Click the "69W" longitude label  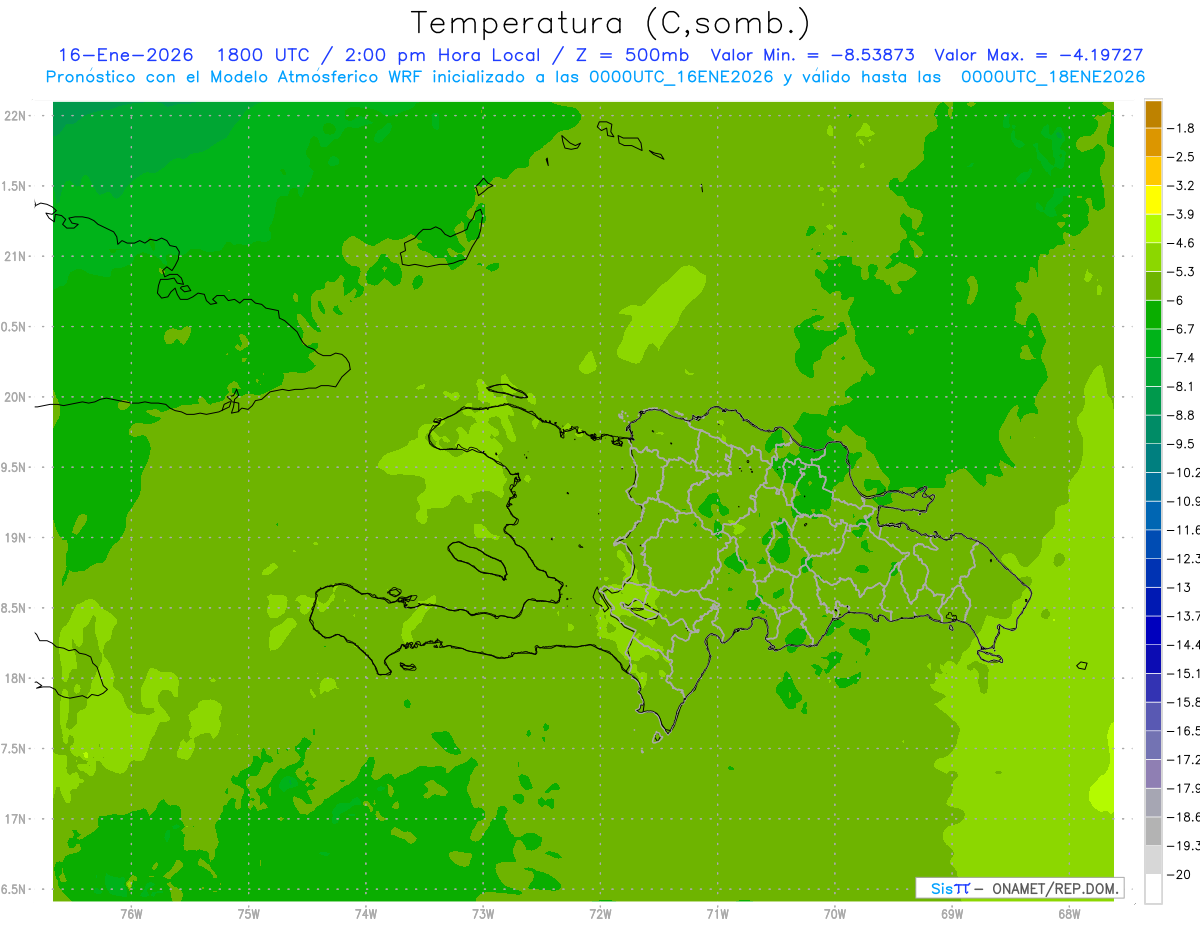[x=952, y=914]
